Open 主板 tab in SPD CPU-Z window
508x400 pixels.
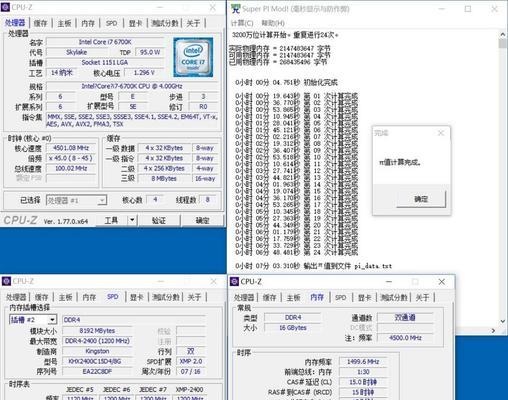[x=65, y=297]
